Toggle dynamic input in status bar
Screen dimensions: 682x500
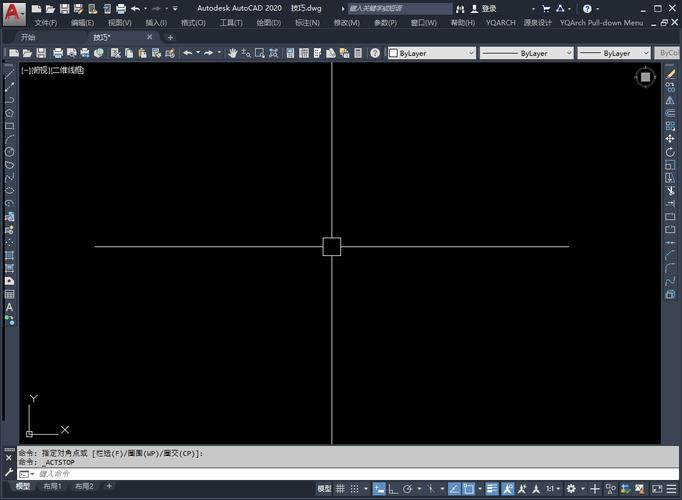pyautogui.click(x=379, y=489)
